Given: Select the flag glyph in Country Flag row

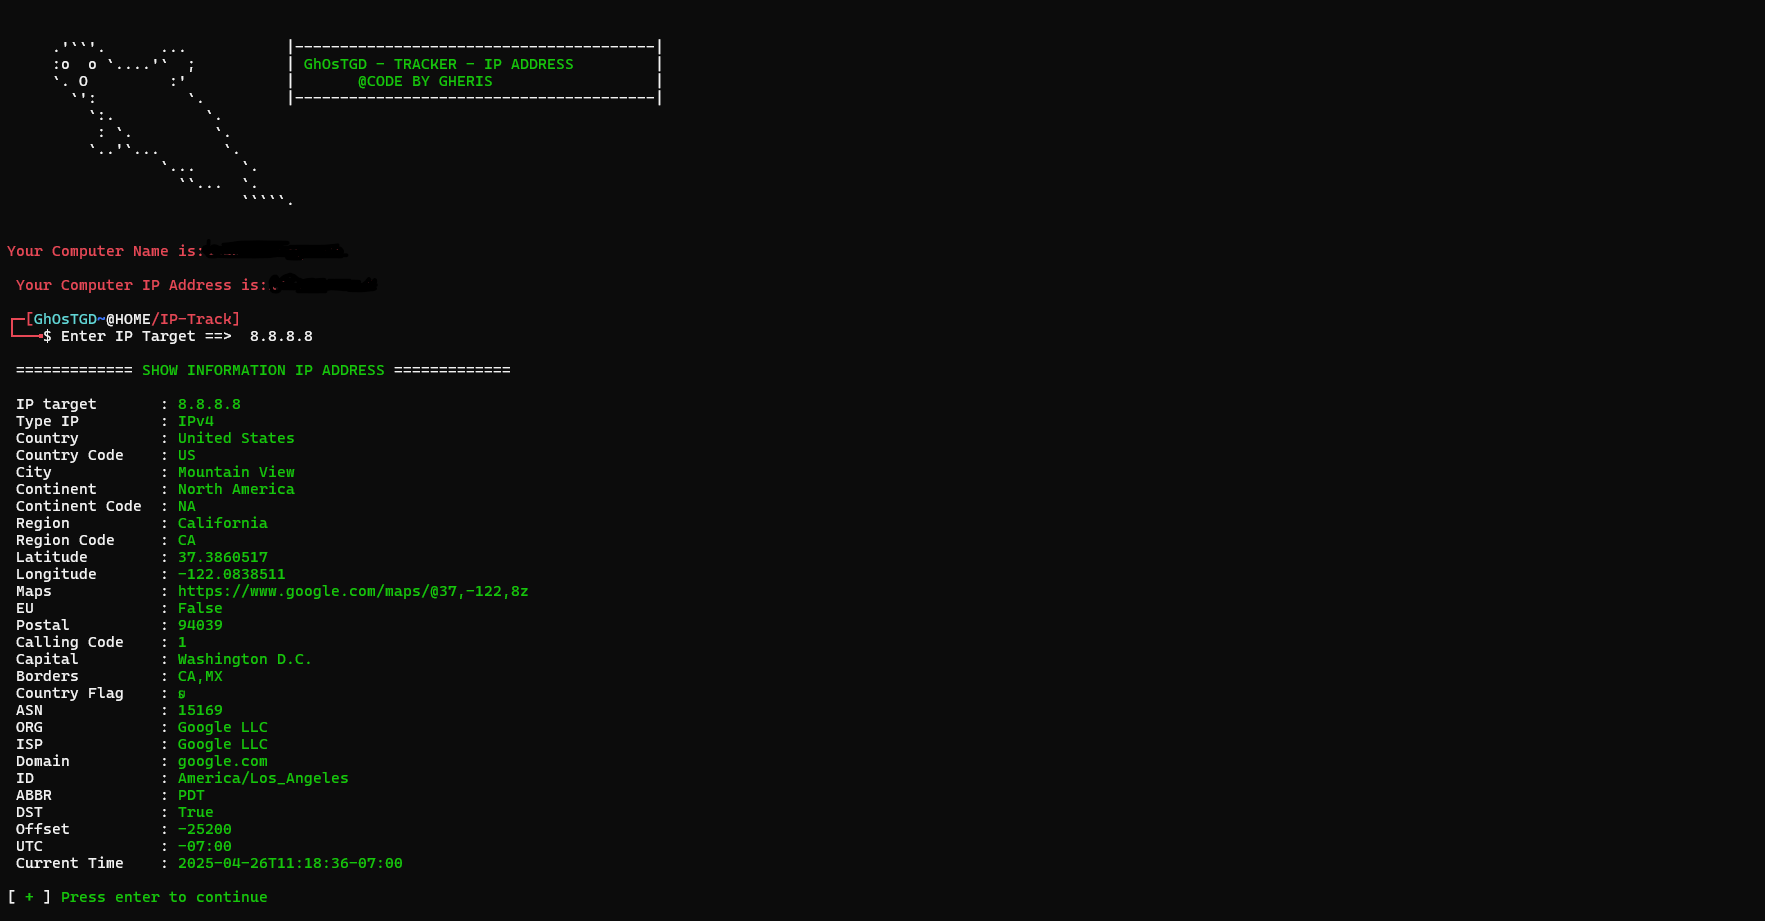Looking at the screenshot, I should pos(182,693).
